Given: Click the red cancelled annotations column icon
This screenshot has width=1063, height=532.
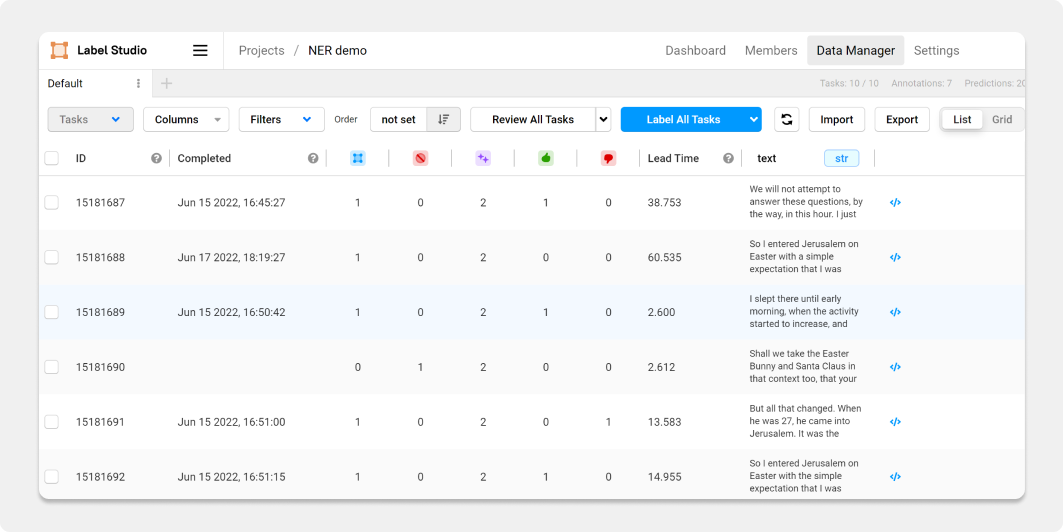Looking at the screenshot, I should click(420, 158).
